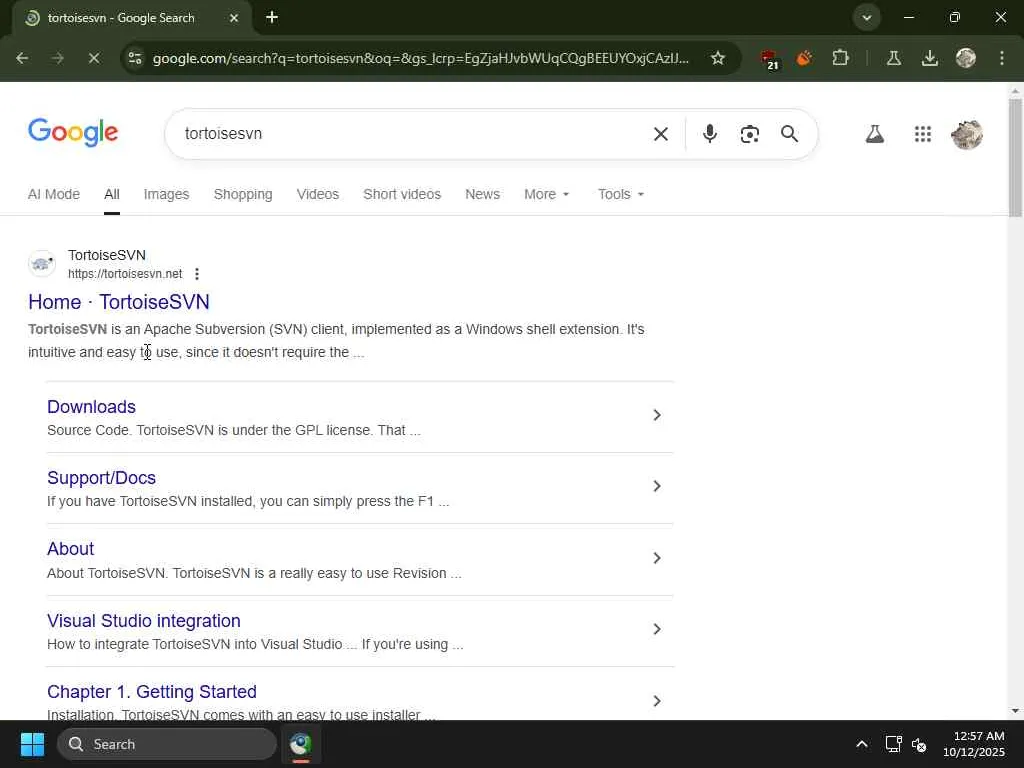Viewport: 1024px width, 768px height.
Task: Open the Downloads sitelink
Action: pos(91,407)
